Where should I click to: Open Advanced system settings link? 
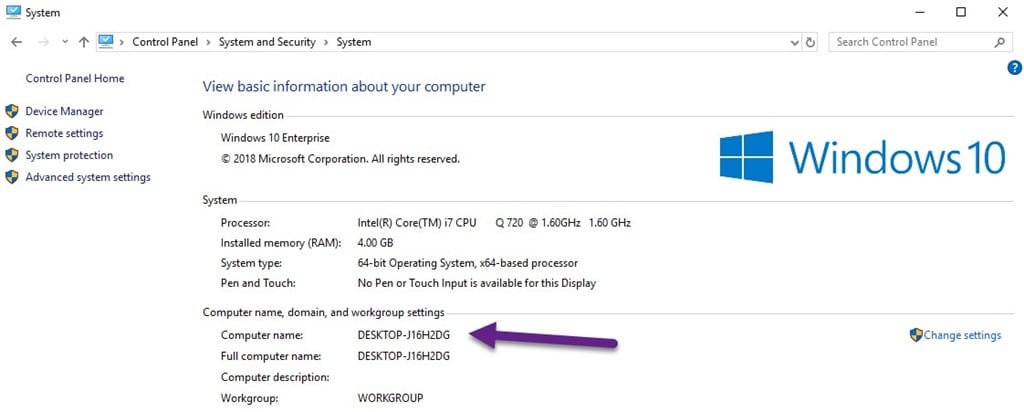88,177
